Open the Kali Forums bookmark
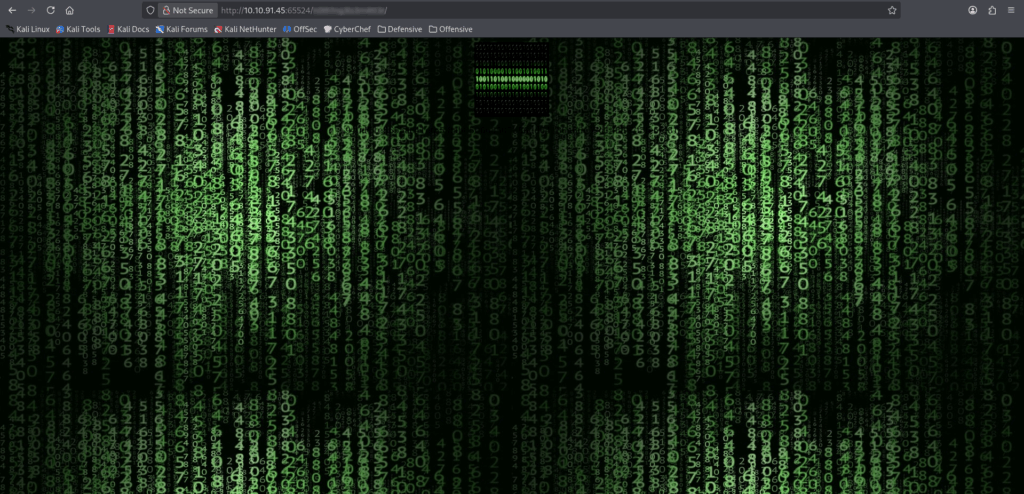 (x=181, y=29)
